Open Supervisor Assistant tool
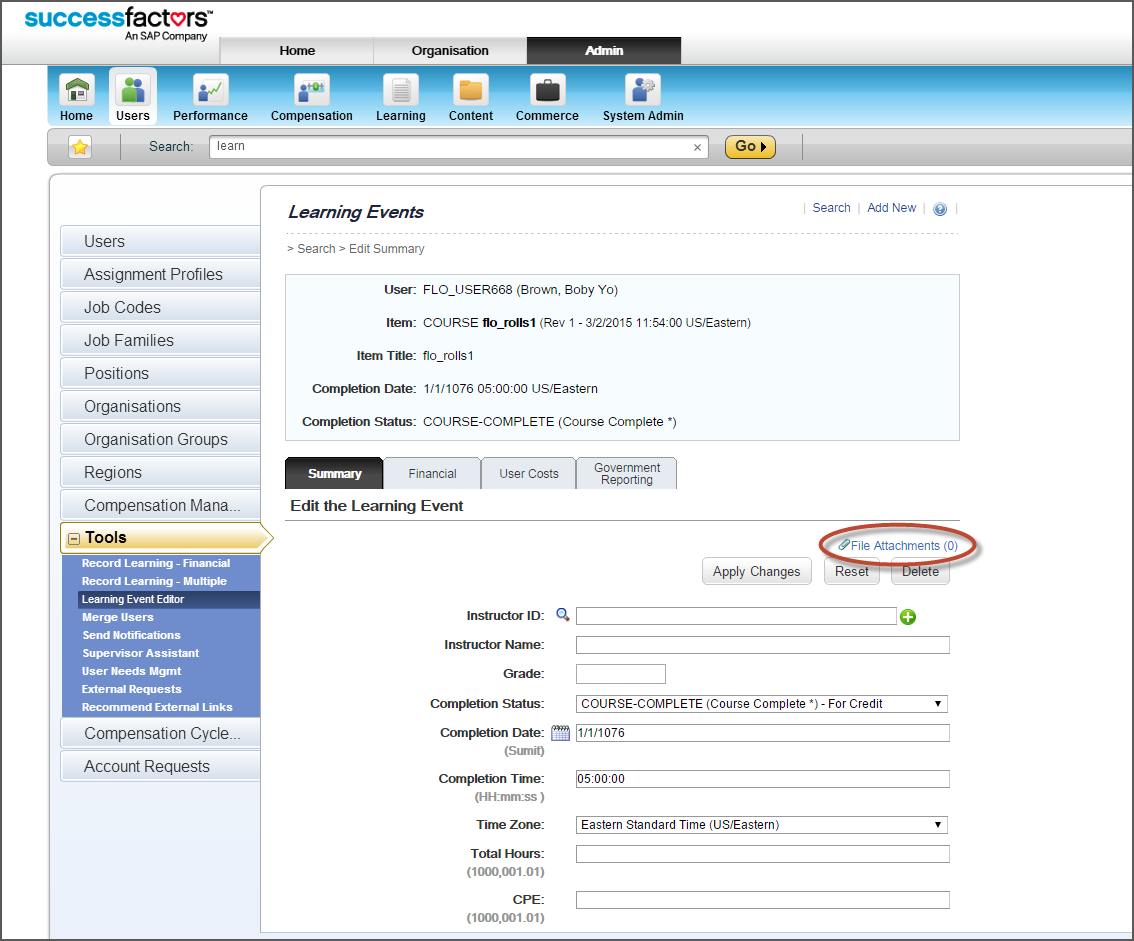 coord(140,653)
